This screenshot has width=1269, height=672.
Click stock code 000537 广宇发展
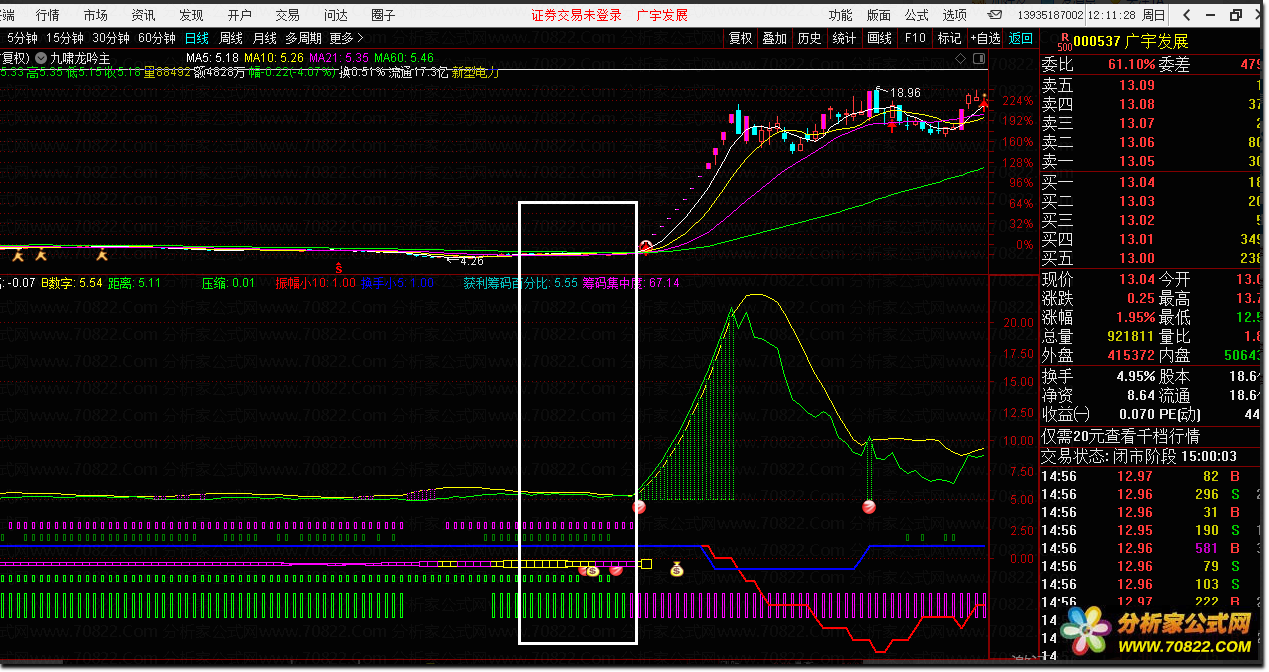click(x=1132, y=41)
